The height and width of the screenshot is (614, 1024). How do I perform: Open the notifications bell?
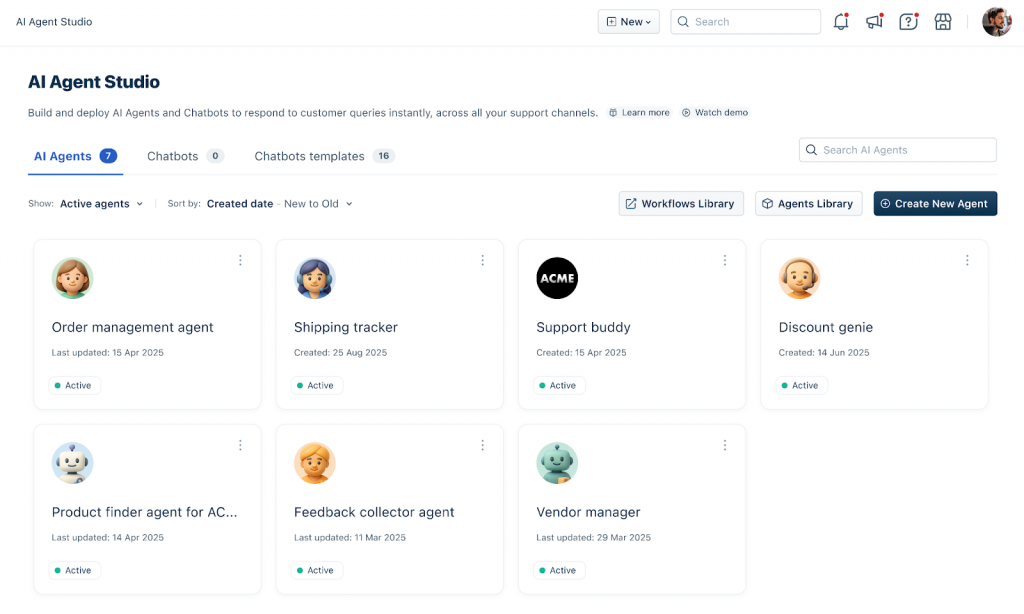tap(841, 21)
